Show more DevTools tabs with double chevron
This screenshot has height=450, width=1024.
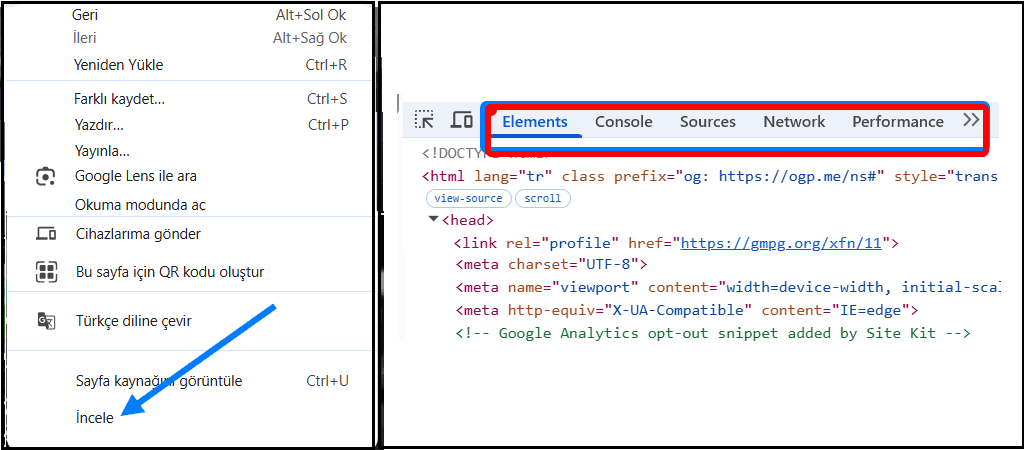(x=971, y=121)
